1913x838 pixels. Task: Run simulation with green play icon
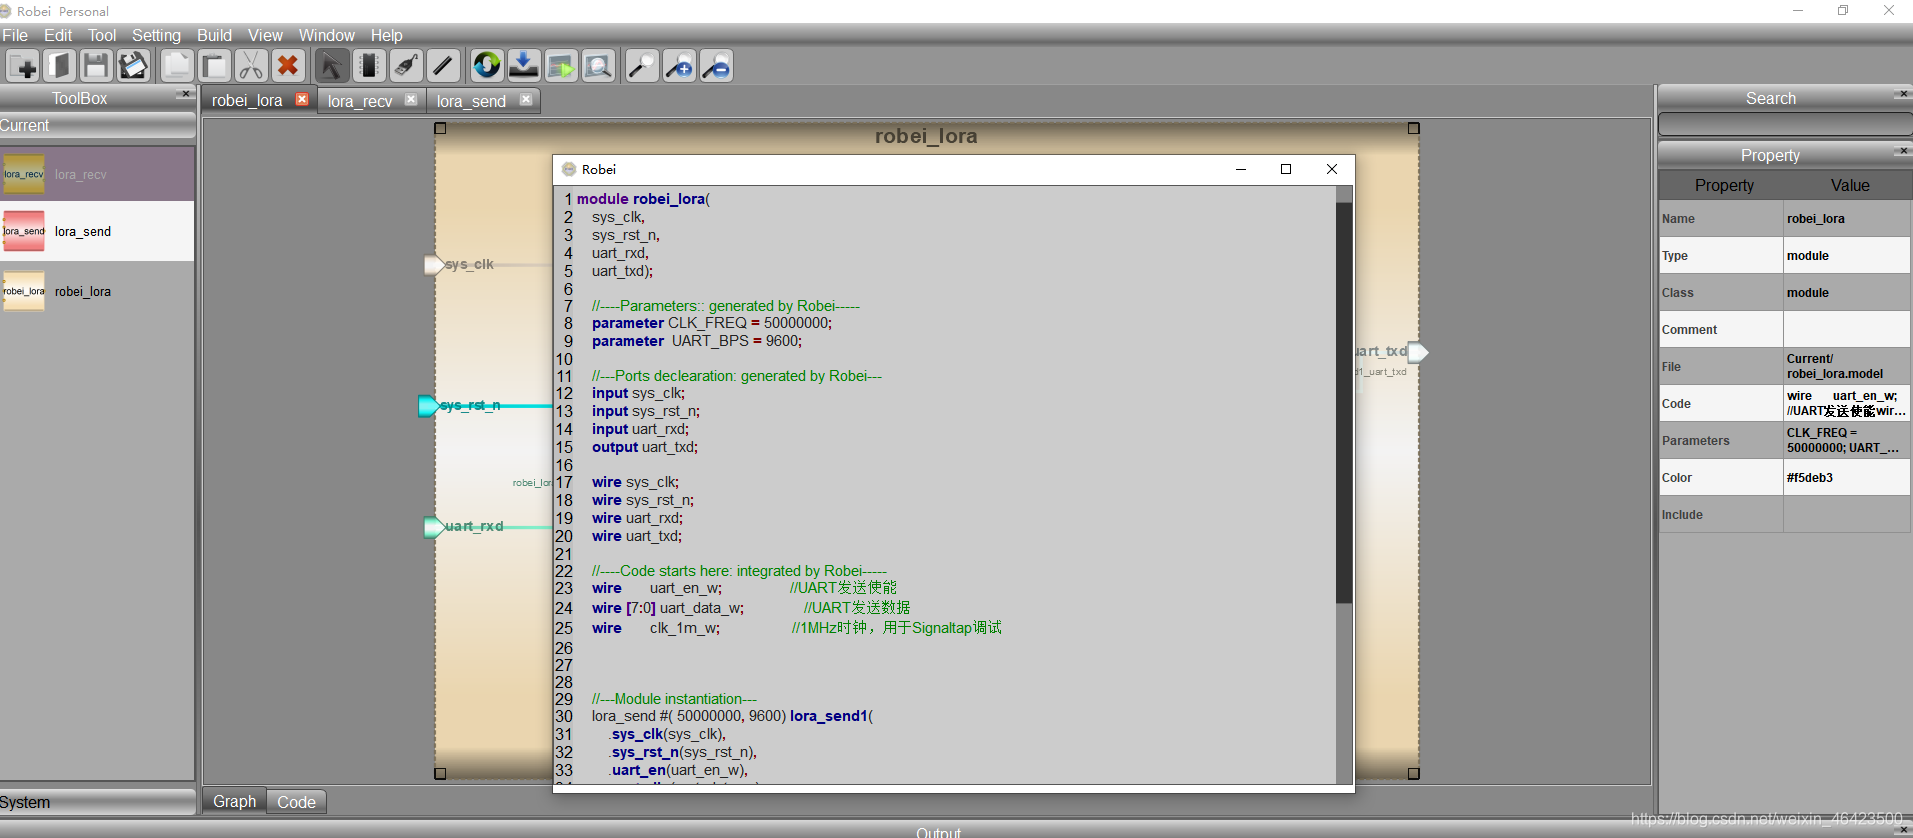coord(561,66)
